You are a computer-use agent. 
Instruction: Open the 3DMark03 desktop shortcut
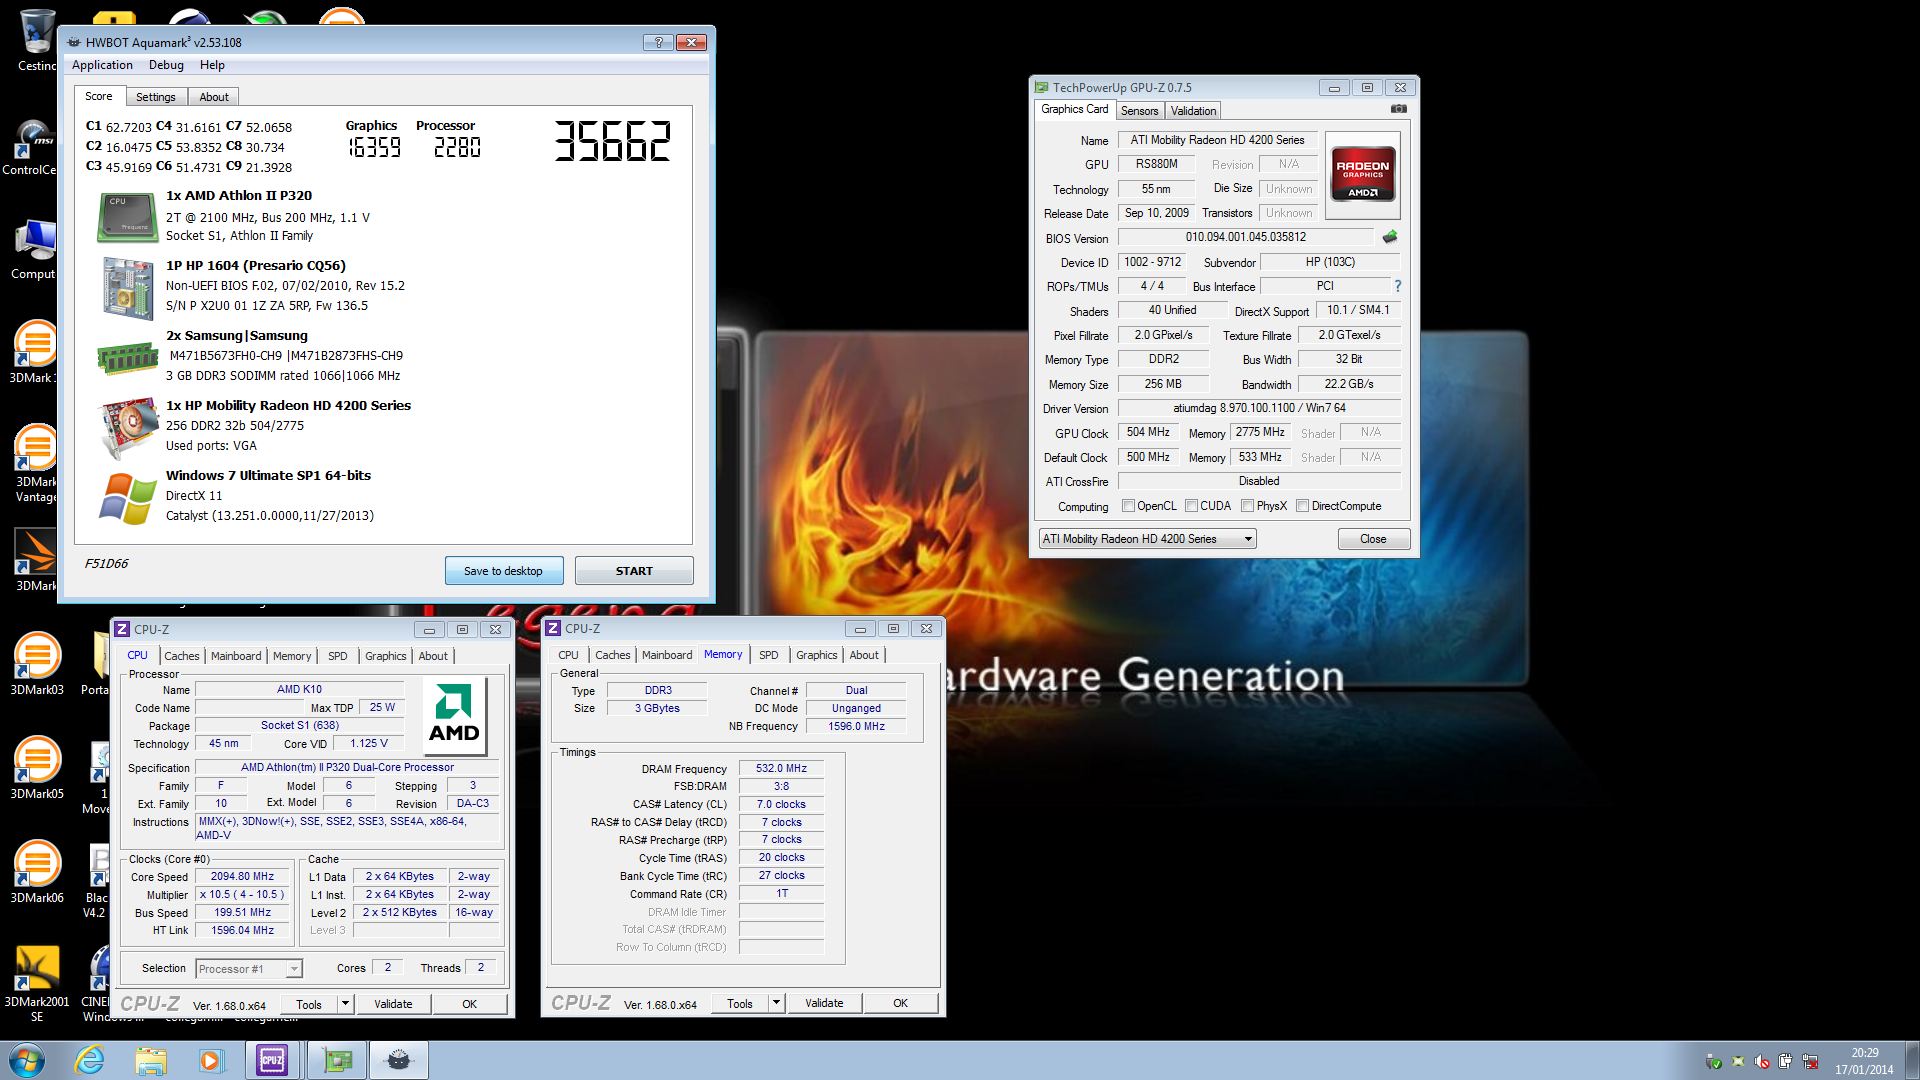point(37,663)
